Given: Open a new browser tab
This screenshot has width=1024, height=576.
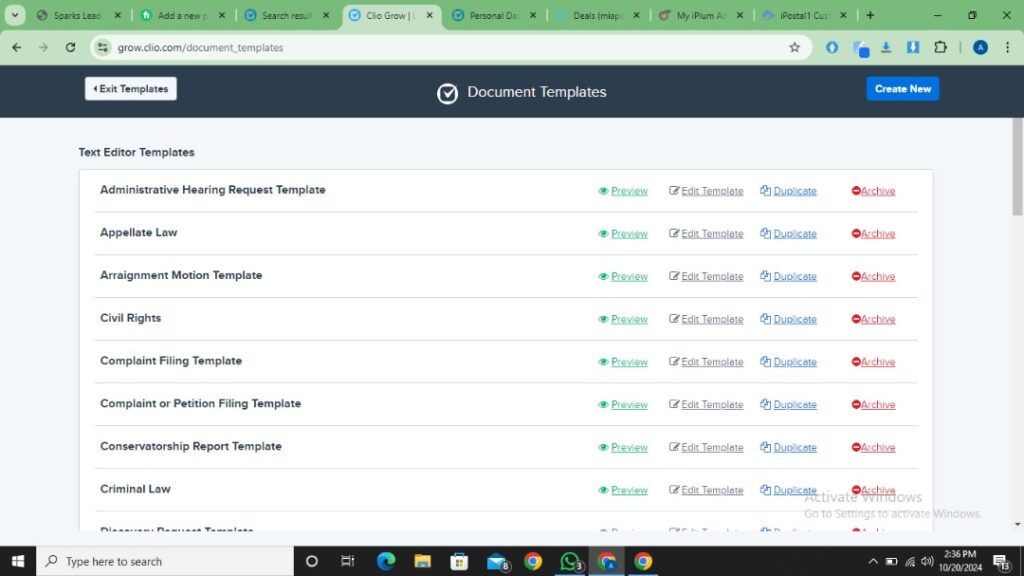Looking at the screenshot, I should (870, 15).
